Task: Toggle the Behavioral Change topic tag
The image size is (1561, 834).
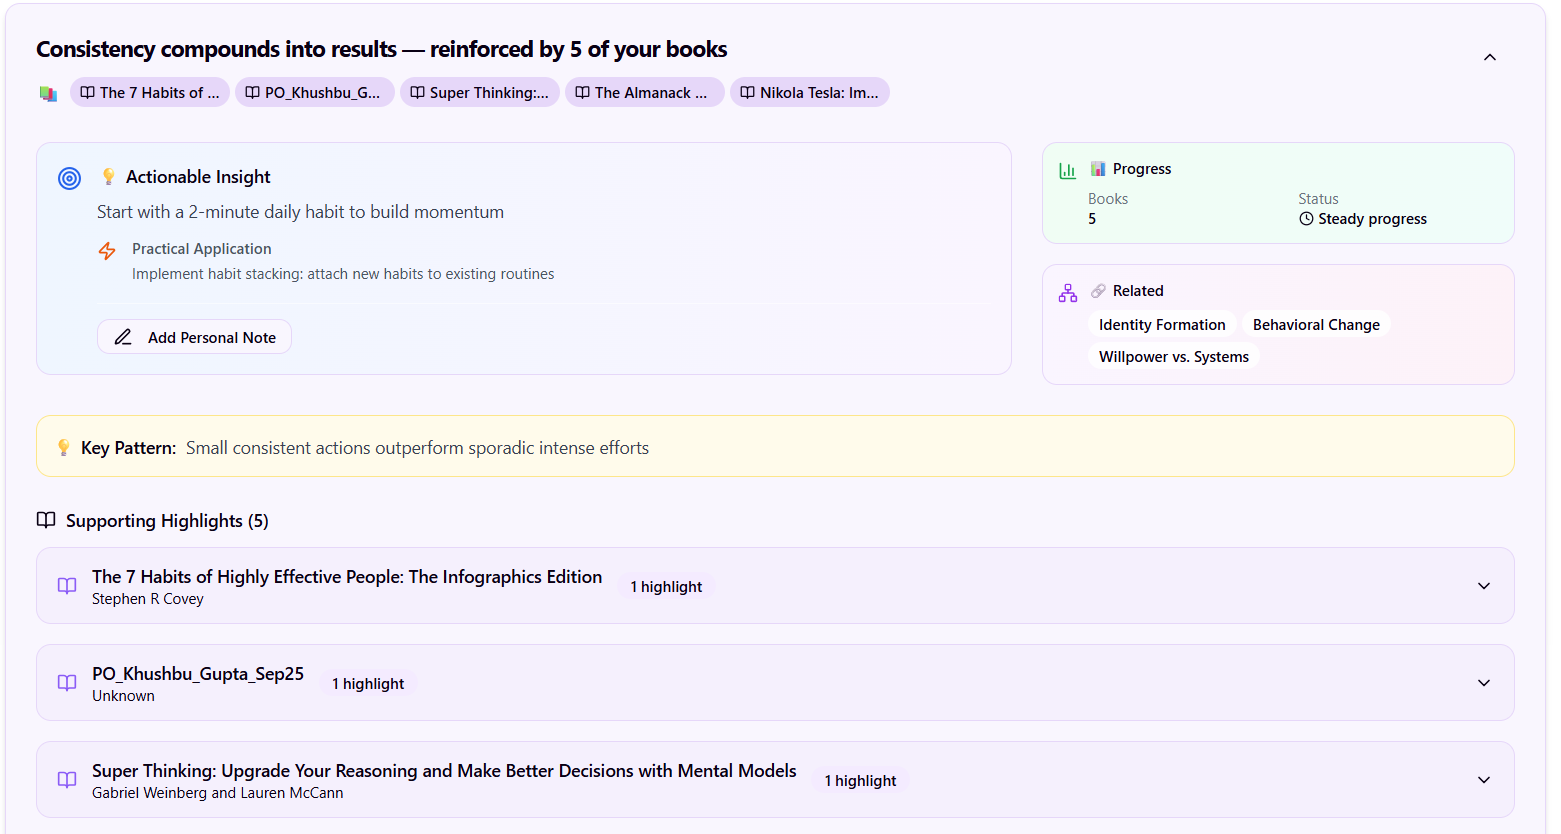Action: tap(1316, 324)
